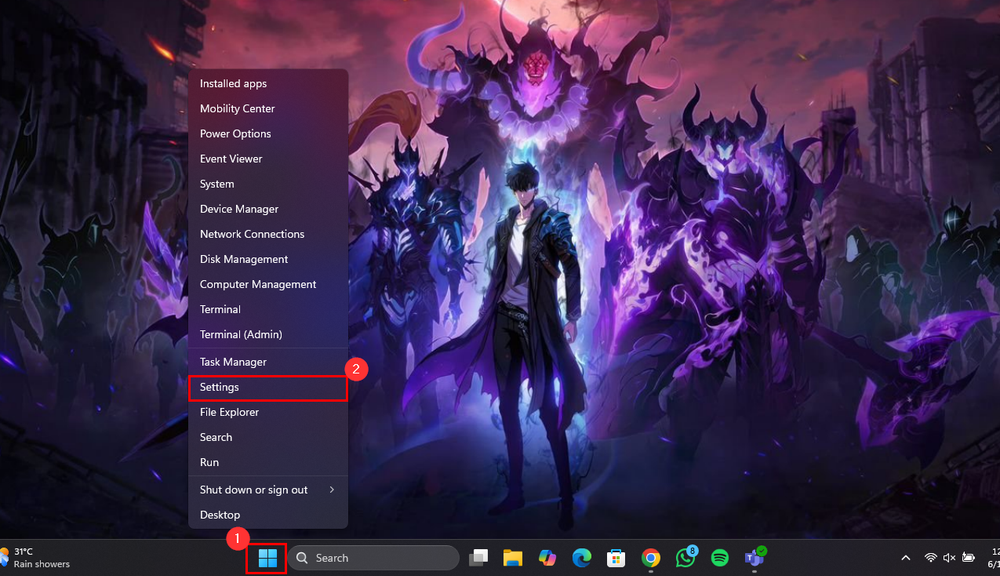Launch Microsoft Edge
The image size is (1000, 576).
point(580,557)
